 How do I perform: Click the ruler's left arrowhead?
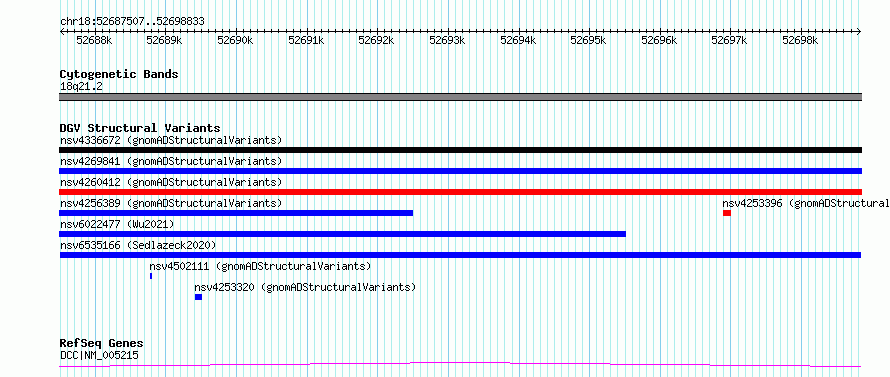pos(62,32)
